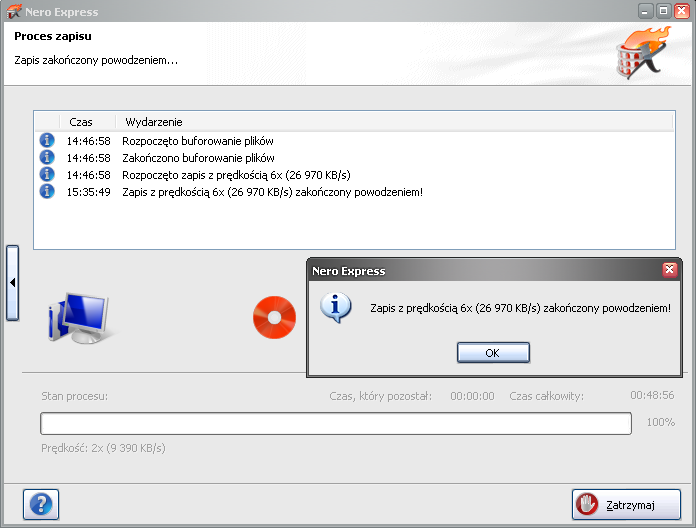
Task: Select the log entry 'Zapis z prędkością 6x... zakończony powodzeniem!'
Action: coord(272,192)
